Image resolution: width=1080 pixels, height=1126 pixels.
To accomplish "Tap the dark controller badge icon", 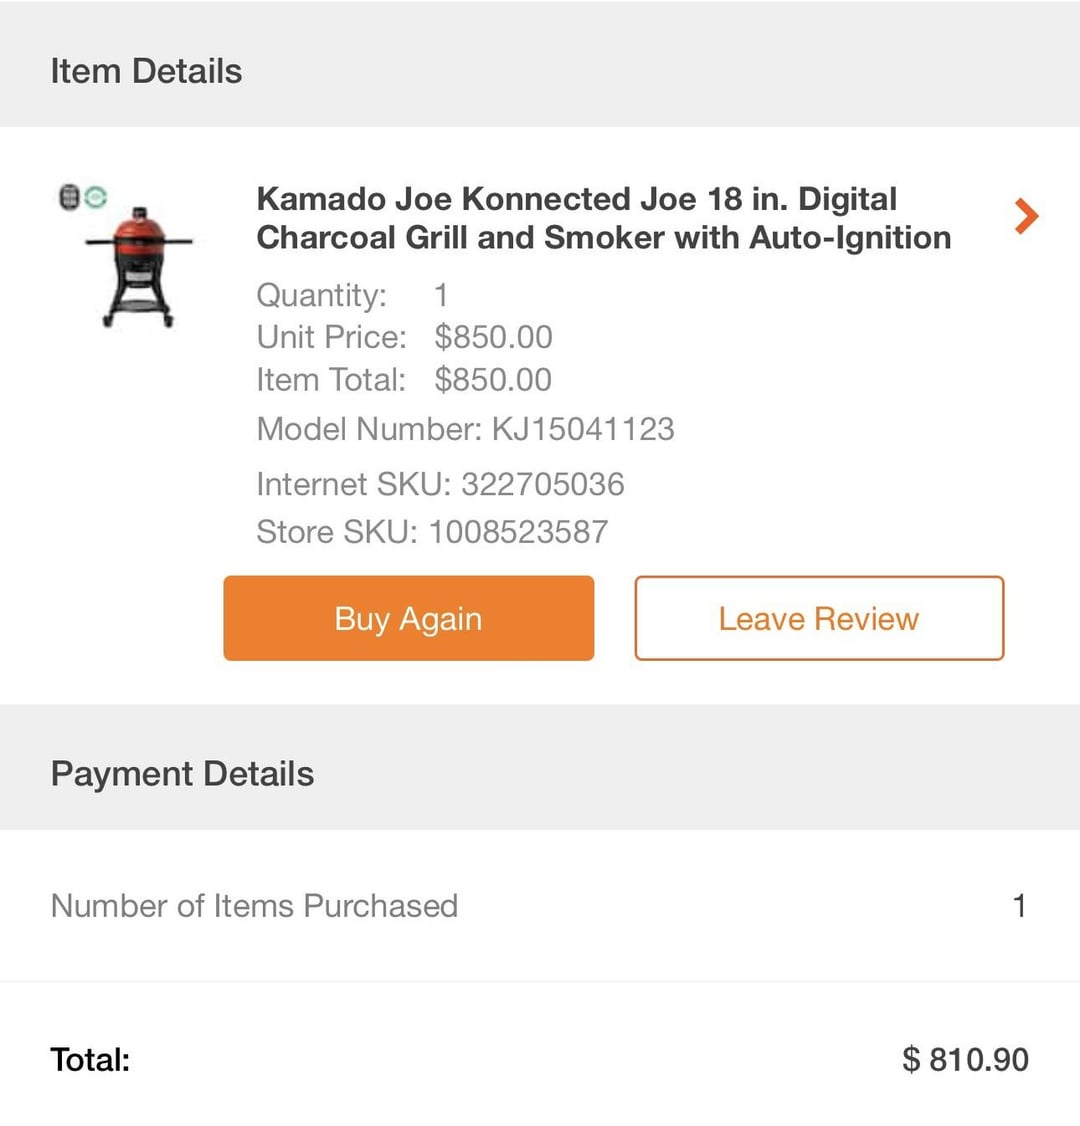I will [x=69, y=197].
